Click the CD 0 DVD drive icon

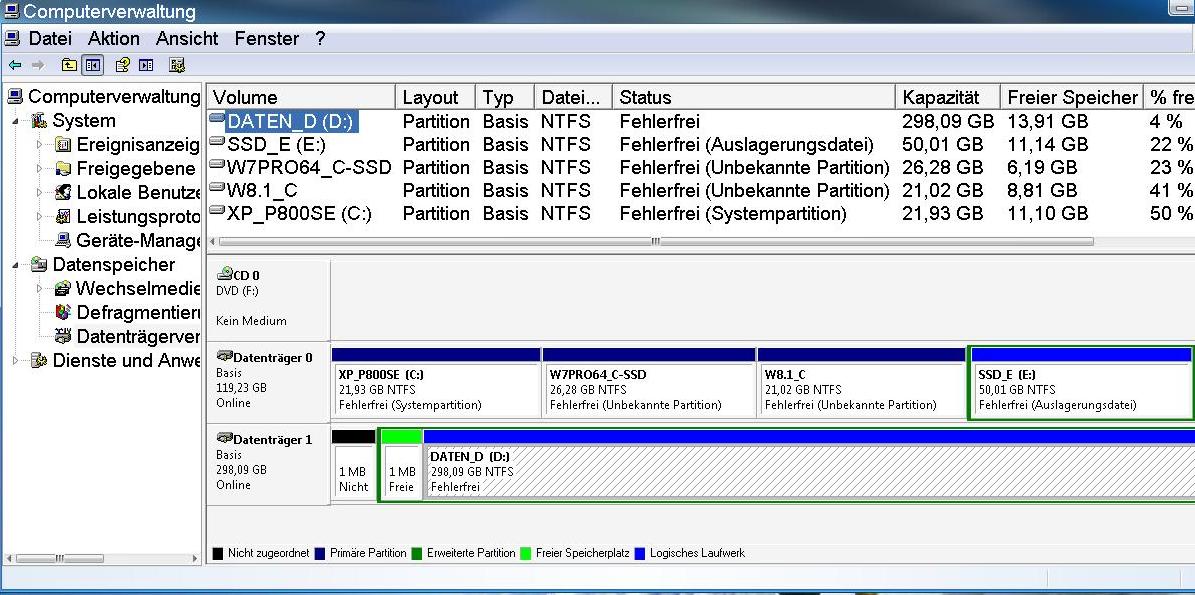224,274
